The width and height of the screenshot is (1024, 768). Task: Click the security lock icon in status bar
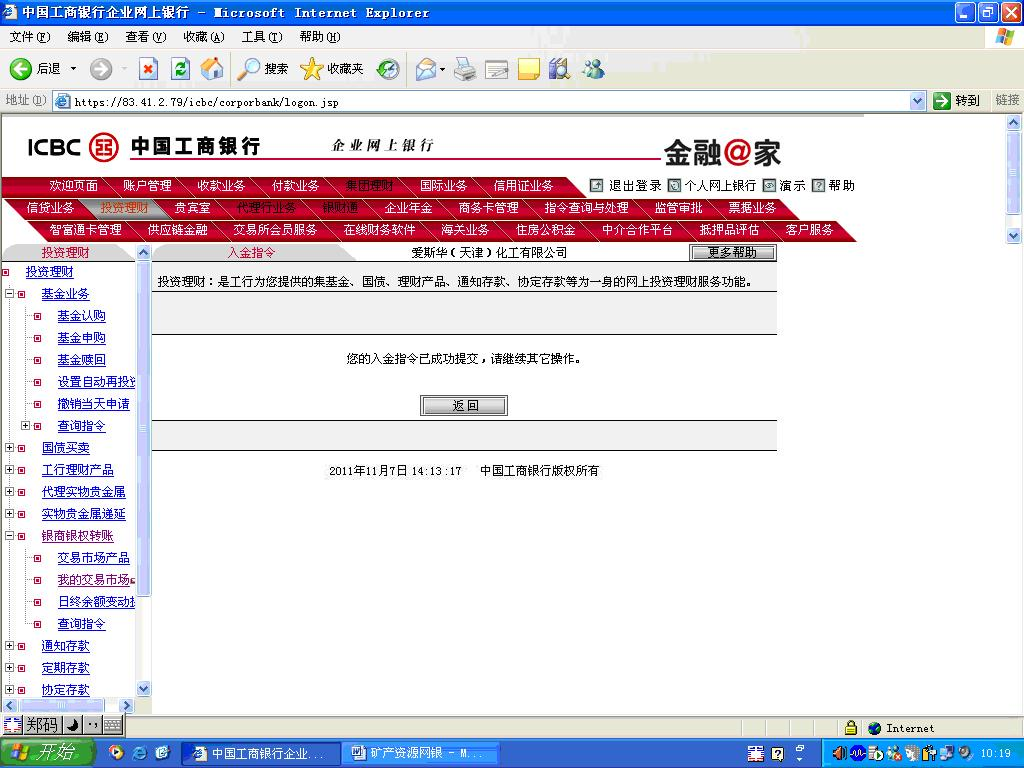pyautogui.click(x=850, y=728)
